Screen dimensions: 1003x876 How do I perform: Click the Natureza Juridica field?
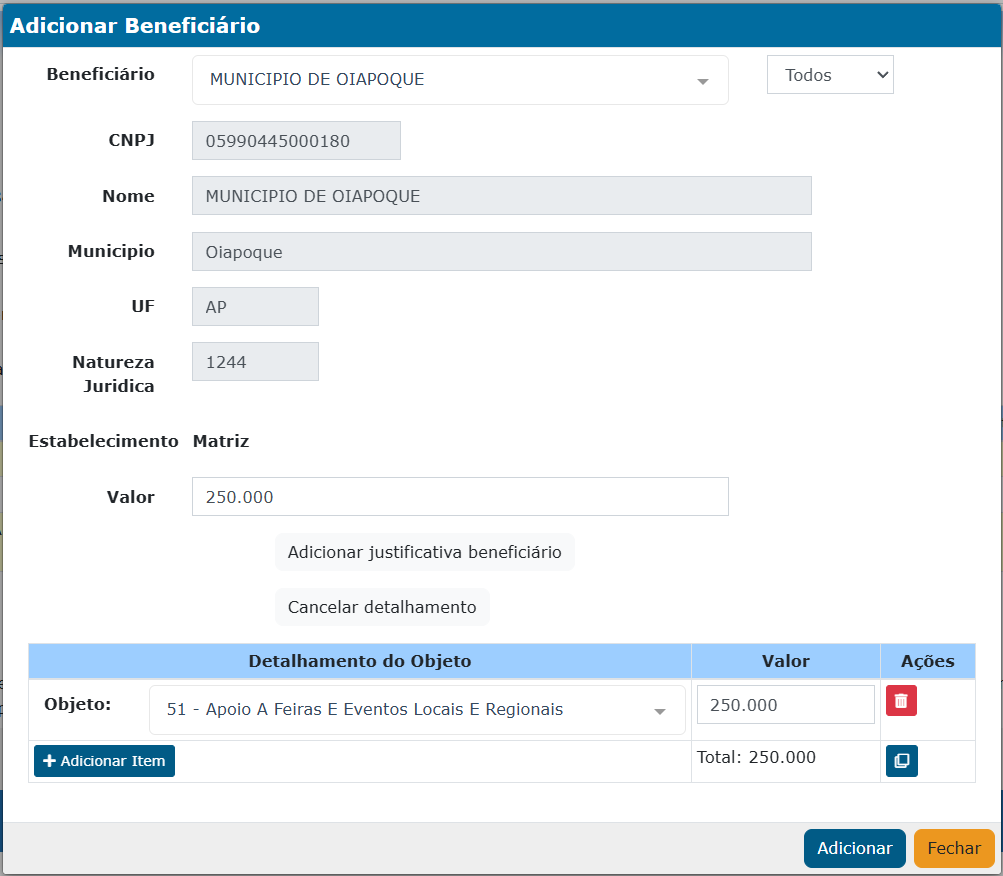[255, 362]
